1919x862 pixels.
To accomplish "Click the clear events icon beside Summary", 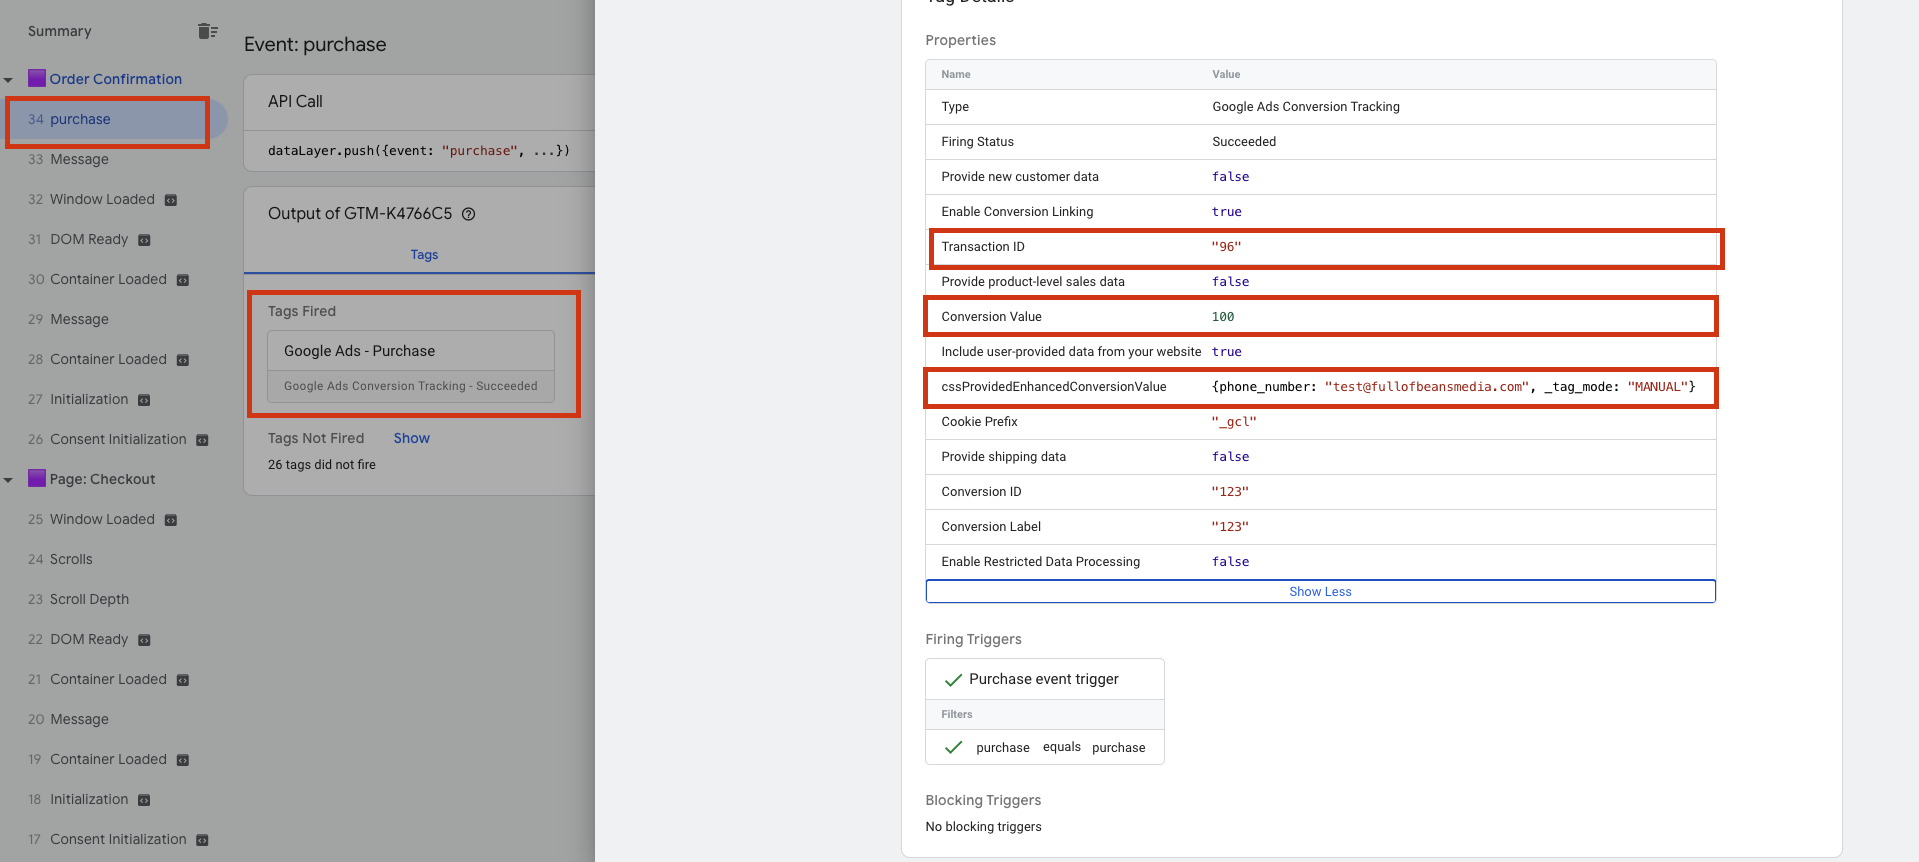I will pos(208,31).
